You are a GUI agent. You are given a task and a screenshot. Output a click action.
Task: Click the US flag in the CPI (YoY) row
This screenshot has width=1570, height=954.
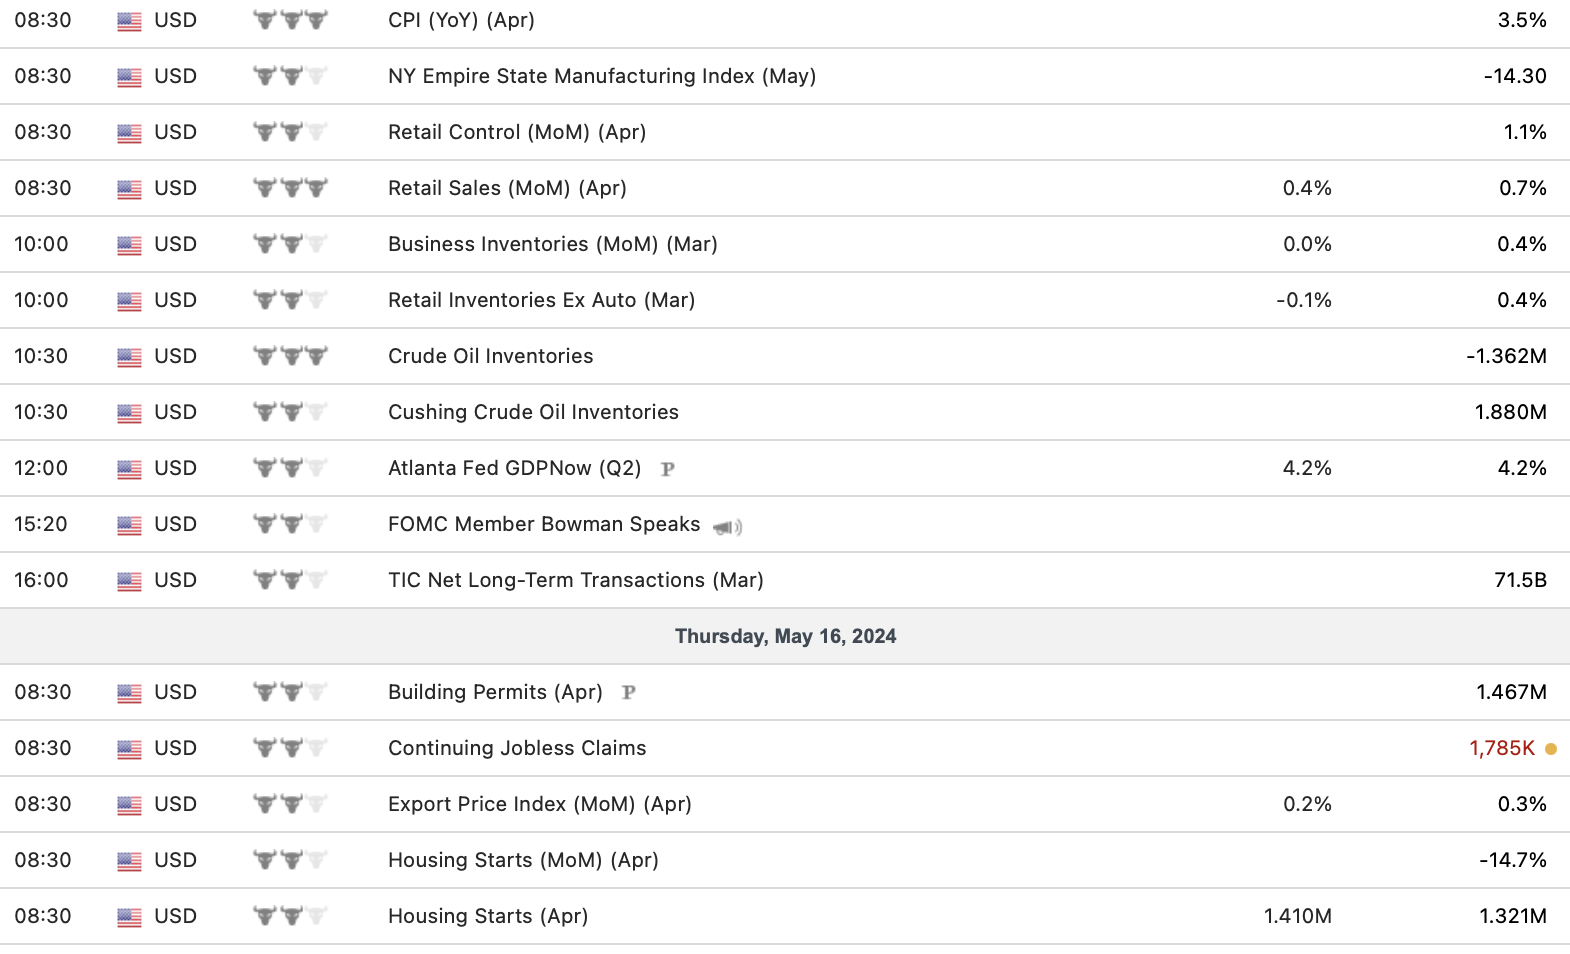click(129, 21)
